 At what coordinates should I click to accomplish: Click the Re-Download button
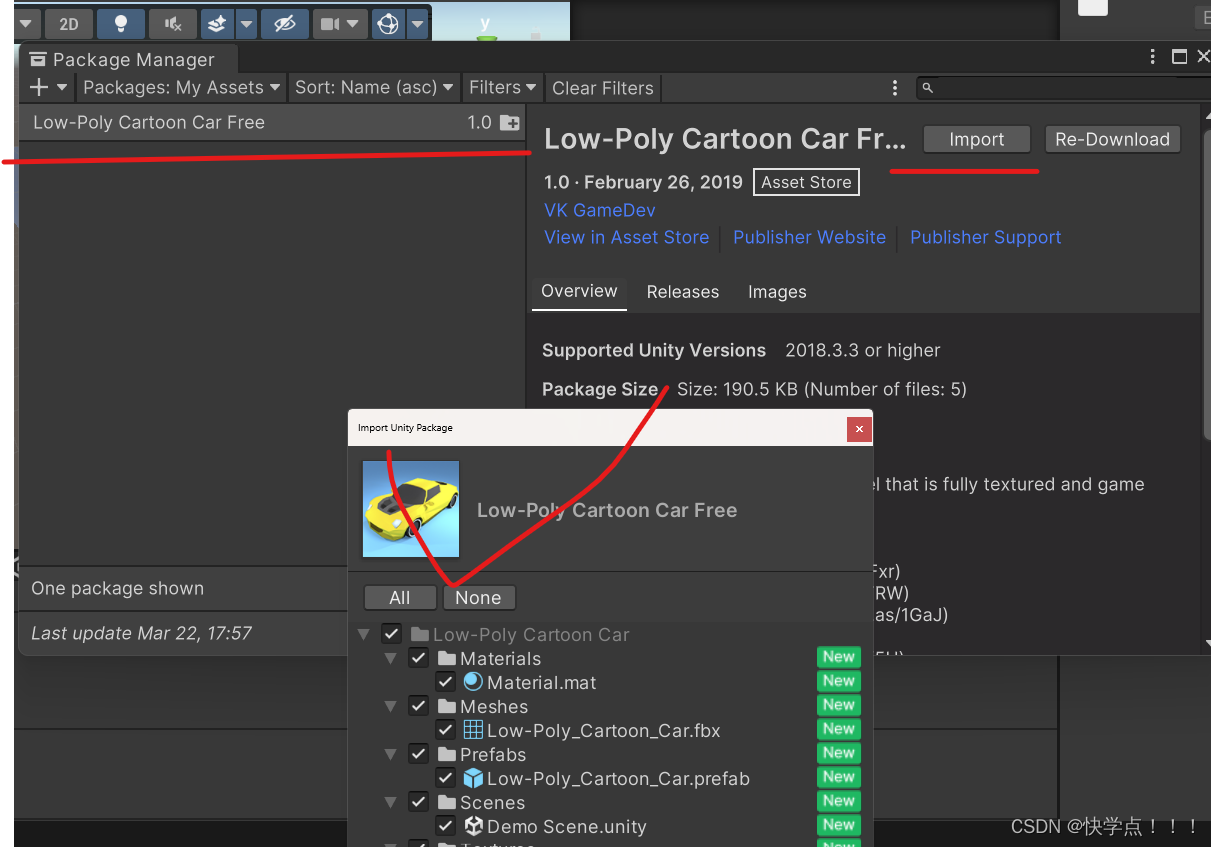[1112, 139]
